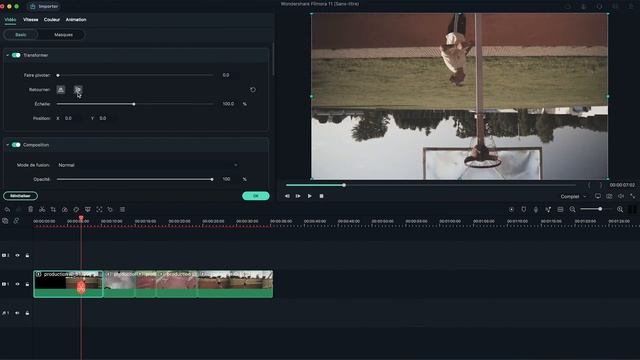Select the Basic sub-tab
640x360 pixels.
tap(21, 35)
